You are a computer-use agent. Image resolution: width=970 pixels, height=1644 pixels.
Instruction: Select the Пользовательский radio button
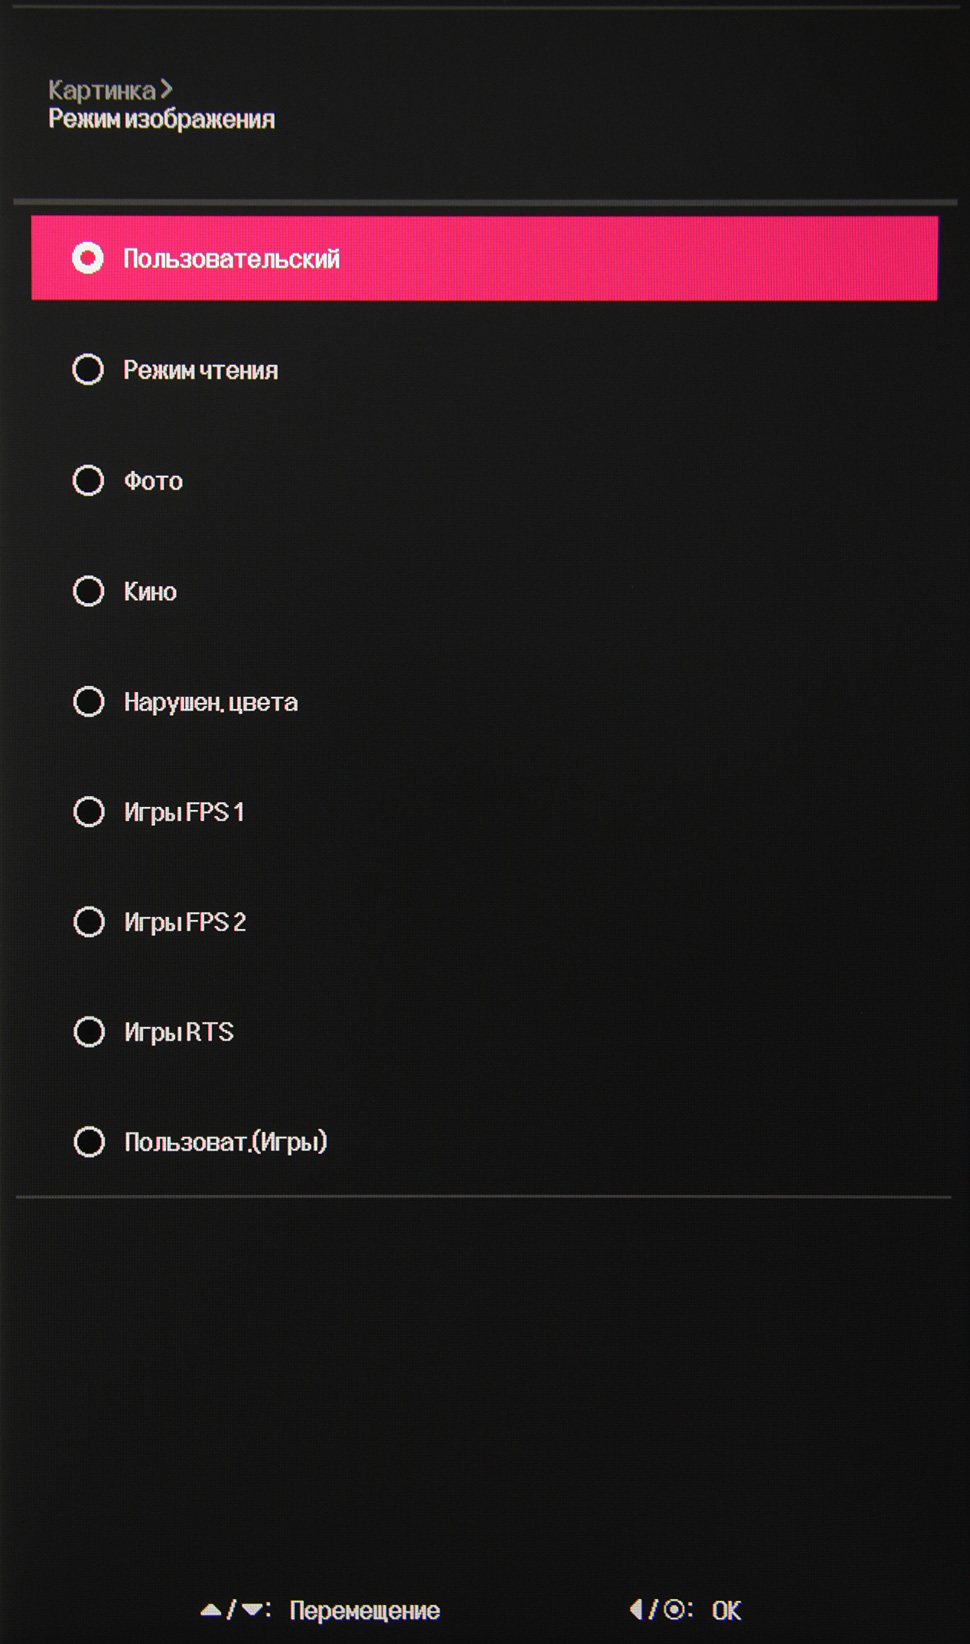point(88,258)
